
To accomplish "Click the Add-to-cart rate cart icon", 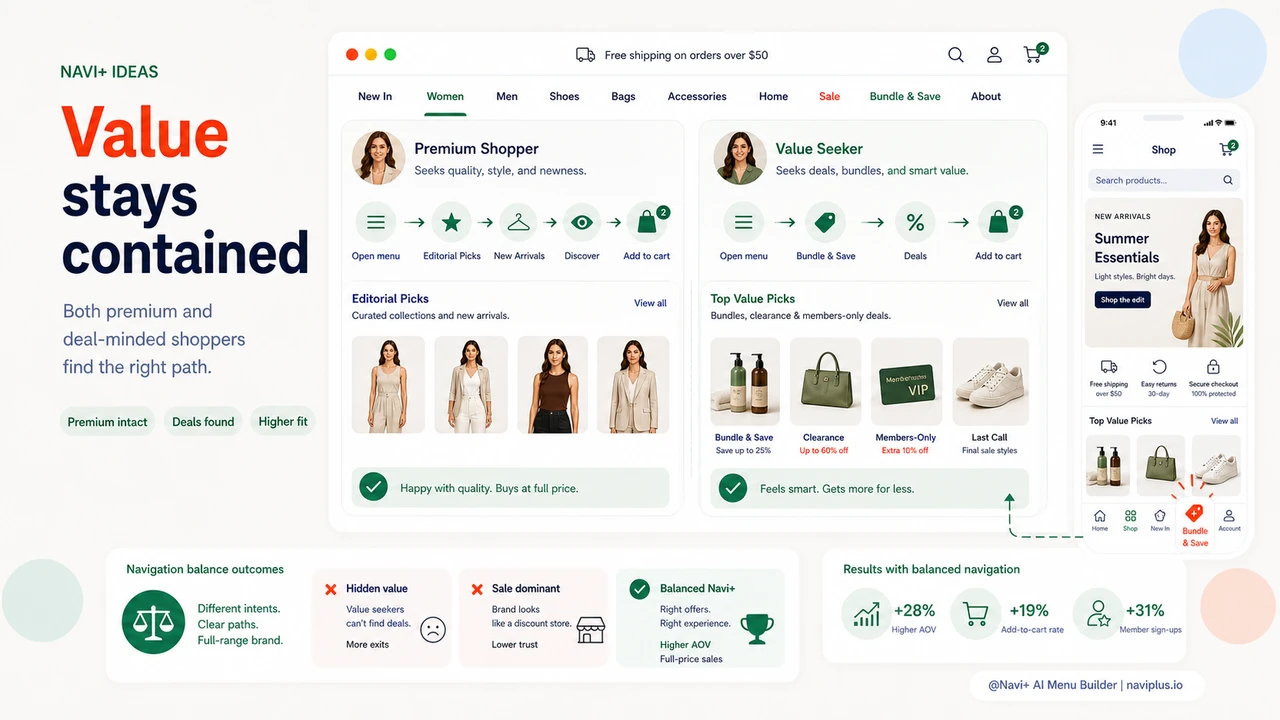I will click(x=976, y=613).
